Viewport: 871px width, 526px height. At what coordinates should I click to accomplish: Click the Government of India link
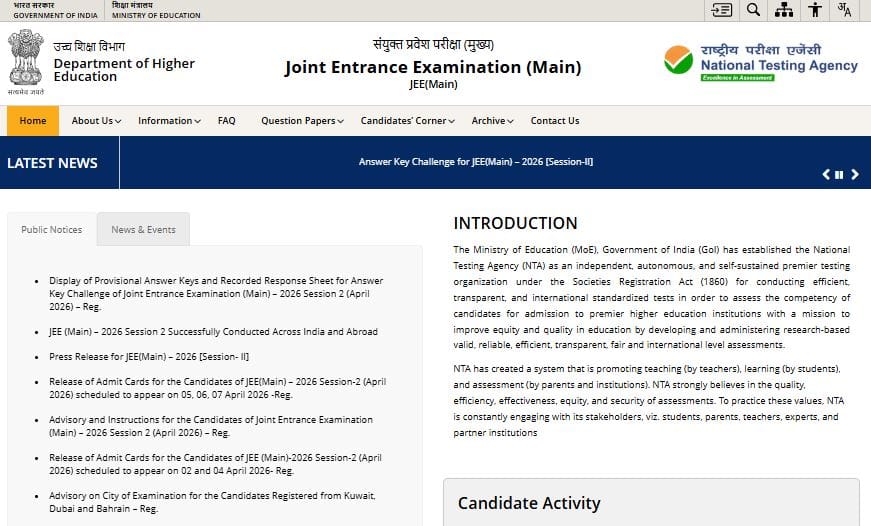[55, 11]
